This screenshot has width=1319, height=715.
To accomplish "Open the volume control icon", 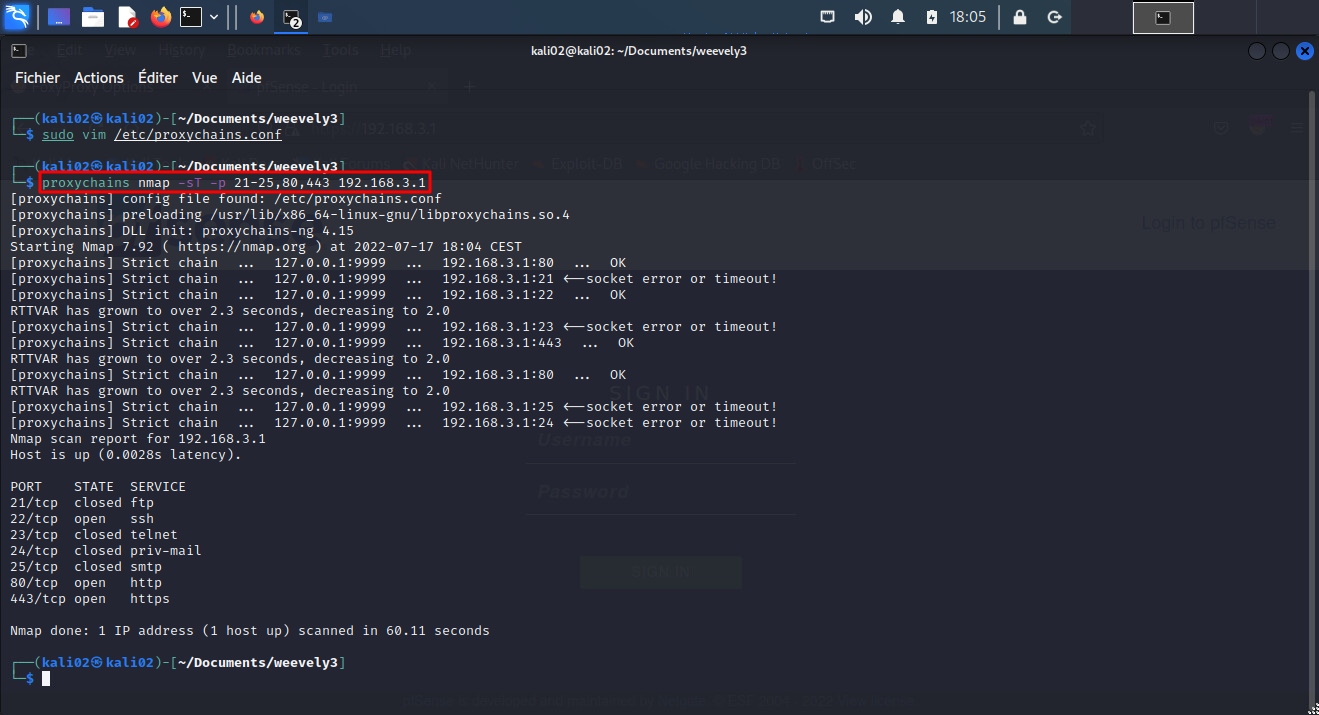I will pos(862,17).
